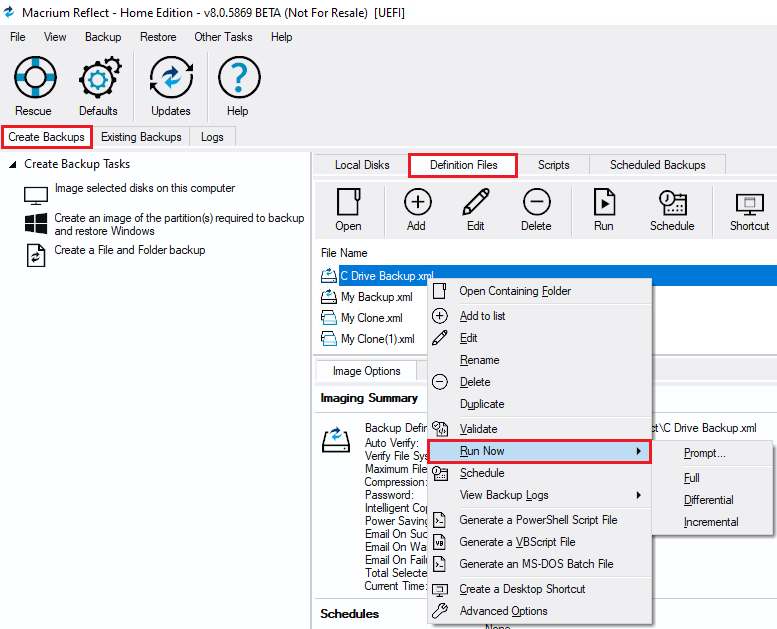Choose Generate a PowerShell Script File

click(x=540, y=520)
